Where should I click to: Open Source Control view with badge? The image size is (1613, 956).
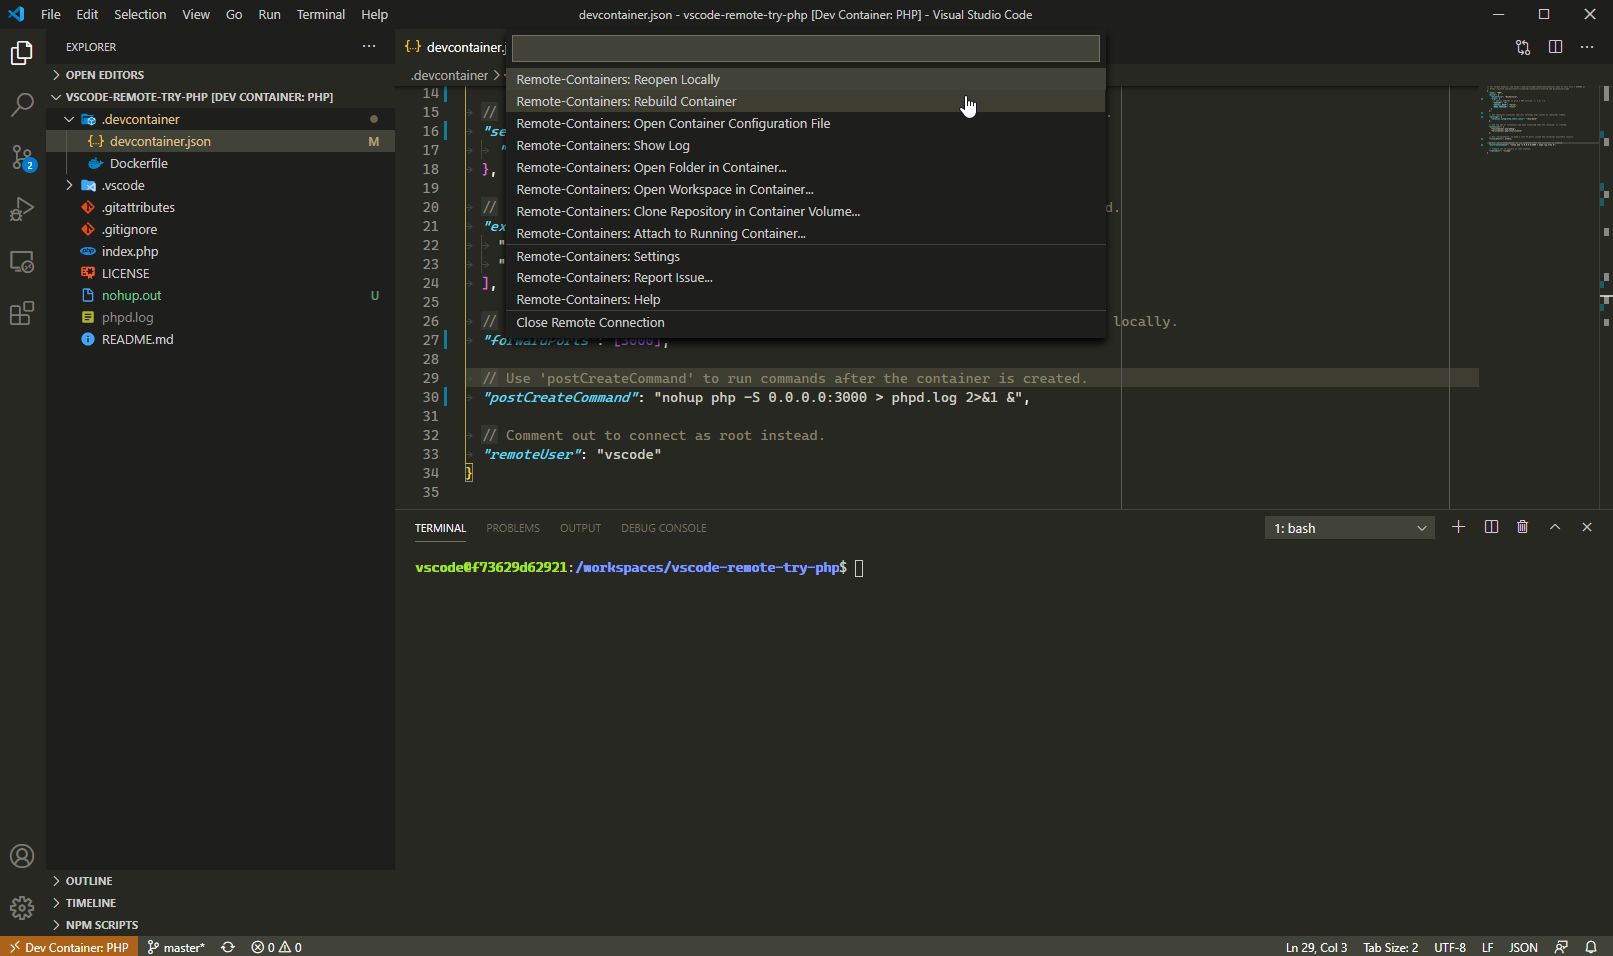pyautogui.click(x=22, y=157)
